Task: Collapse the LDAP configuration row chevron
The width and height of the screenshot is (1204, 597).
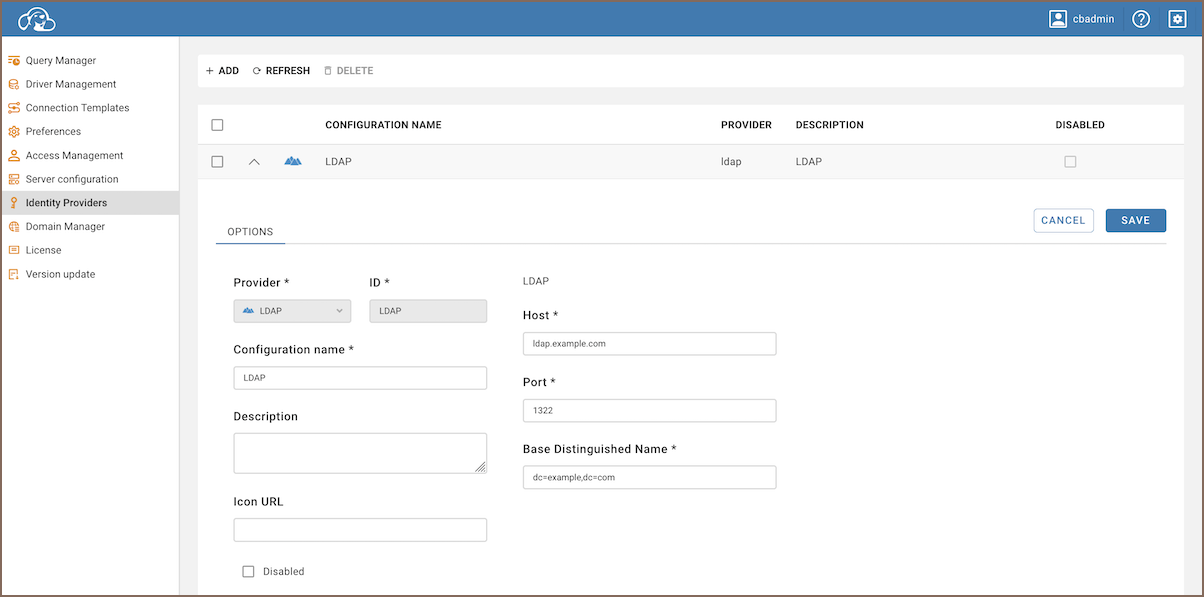Action: coord(254,161)
